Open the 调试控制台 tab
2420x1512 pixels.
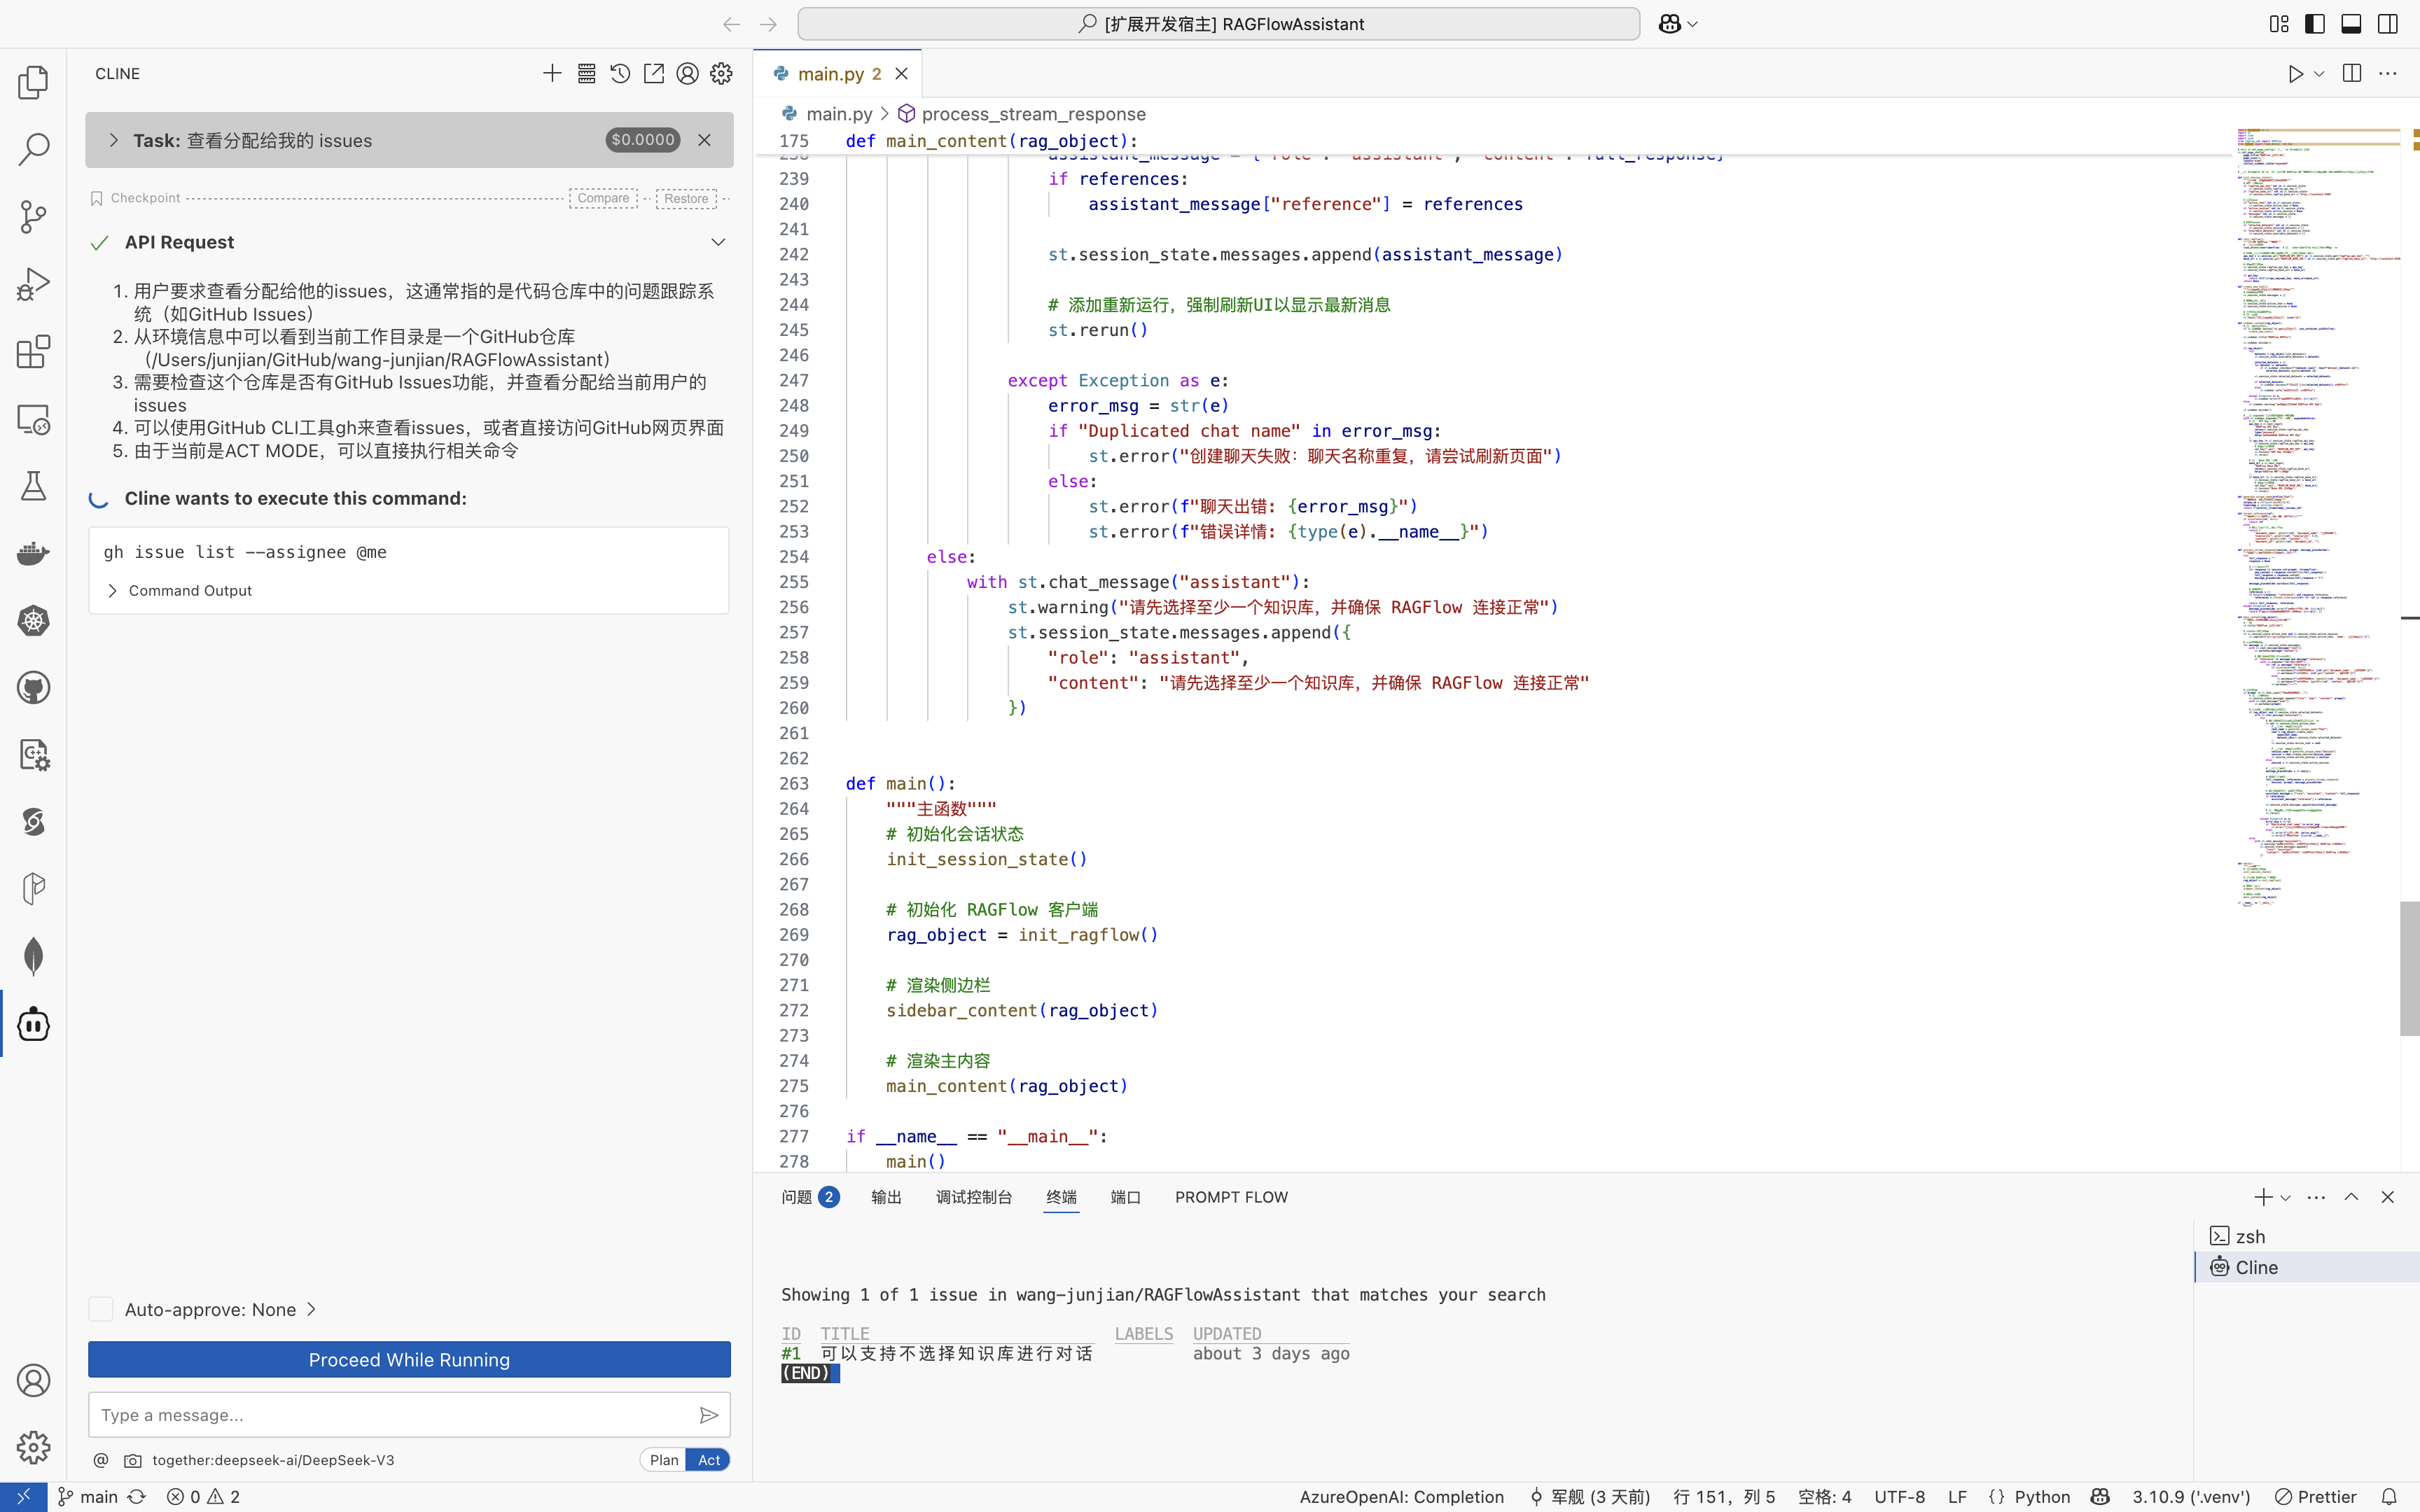973,1197
